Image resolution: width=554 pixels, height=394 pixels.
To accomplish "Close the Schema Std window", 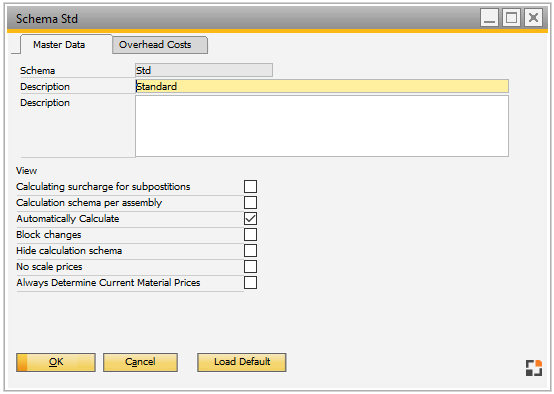I will click(x=533, y=18).
